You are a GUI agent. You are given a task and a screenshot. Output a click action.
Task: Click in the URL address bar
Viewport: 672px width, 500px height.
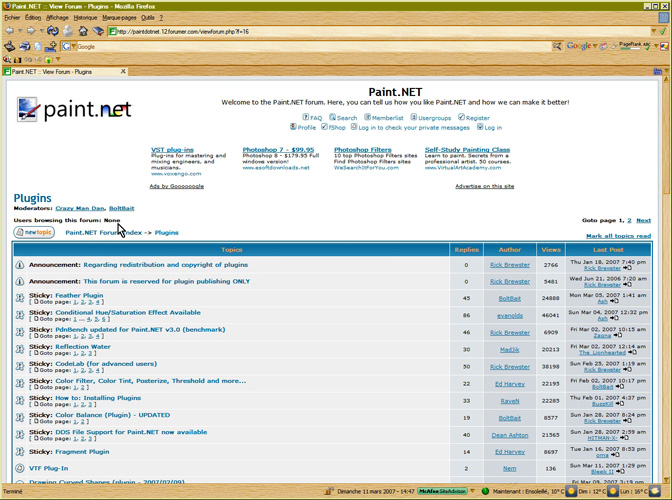(x=350, y=31)
